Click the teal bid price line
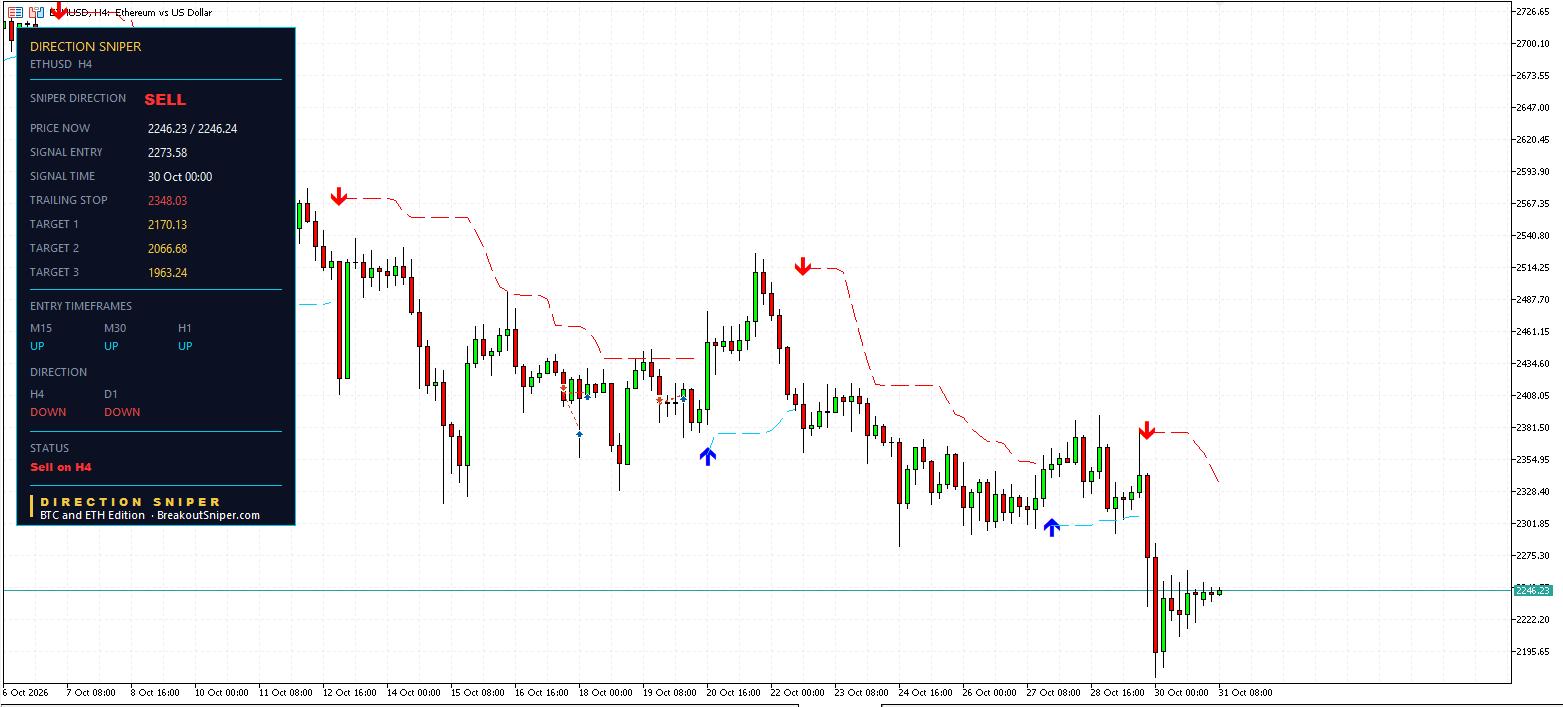This screenshot has height=707, width=1563. (x=756, y=591)
